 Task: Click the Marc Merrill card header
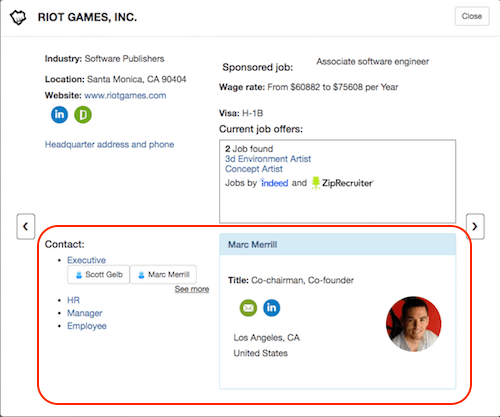pyautogui.click(x=337, y=245)
